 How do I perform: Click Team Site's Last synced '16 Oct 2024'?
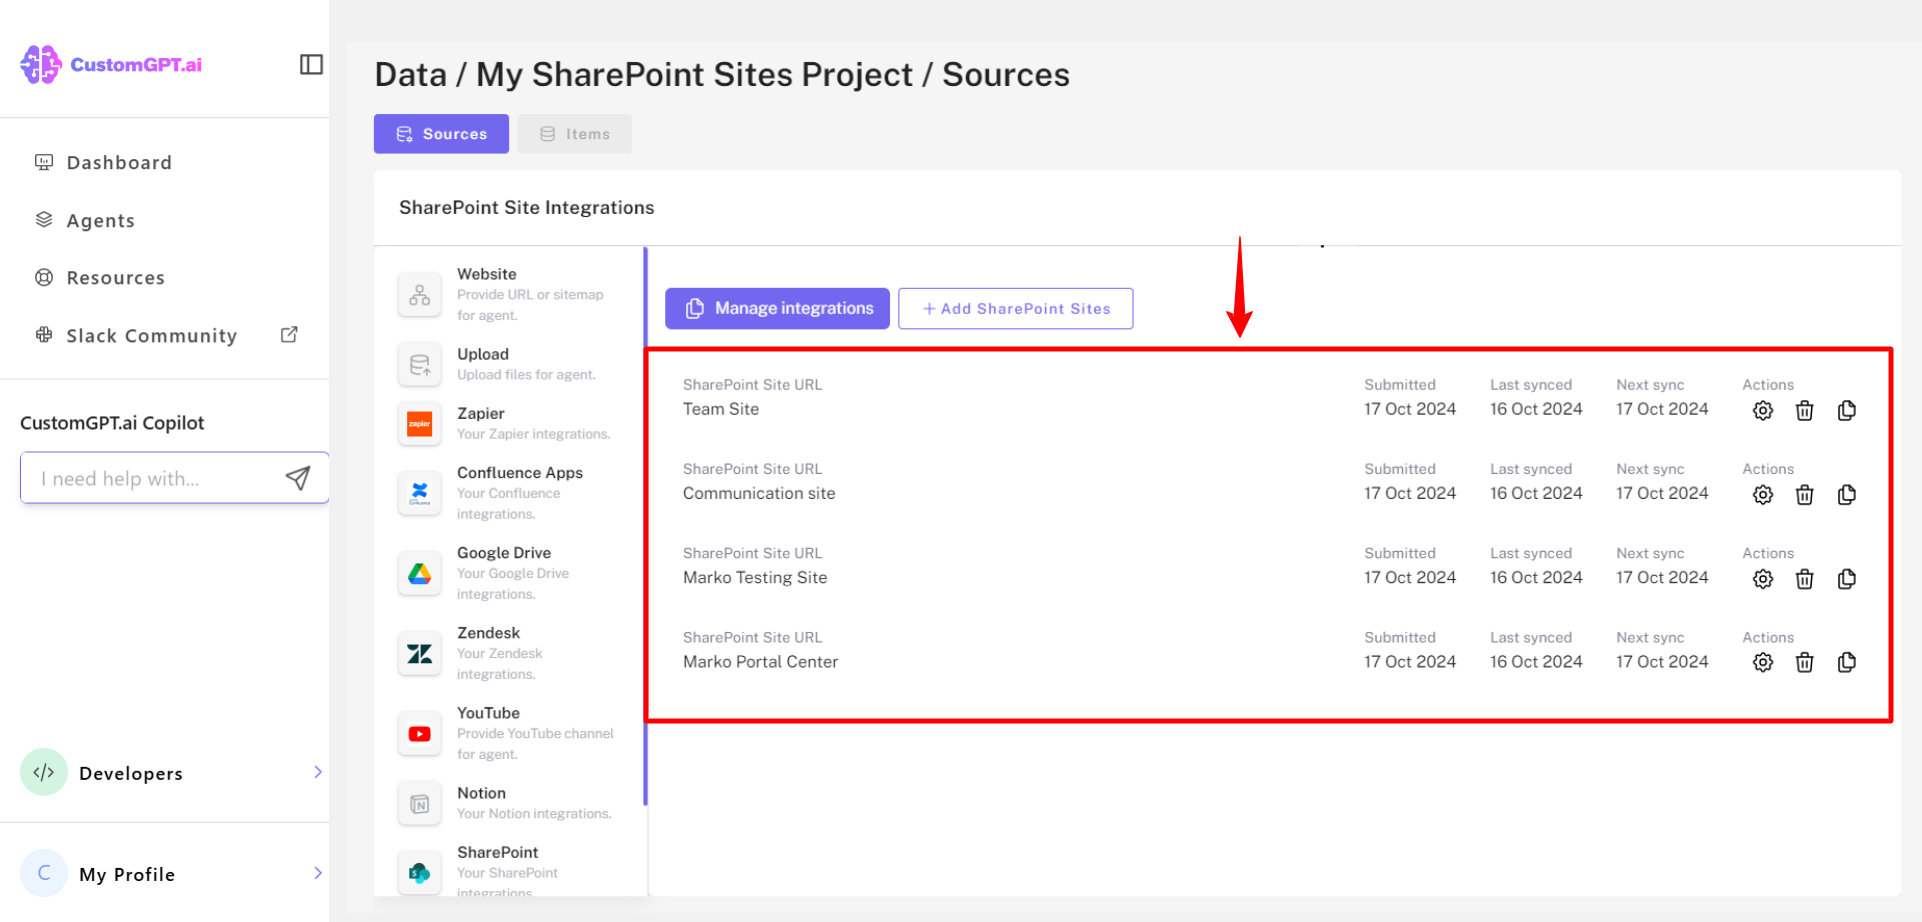(1536, 409)
